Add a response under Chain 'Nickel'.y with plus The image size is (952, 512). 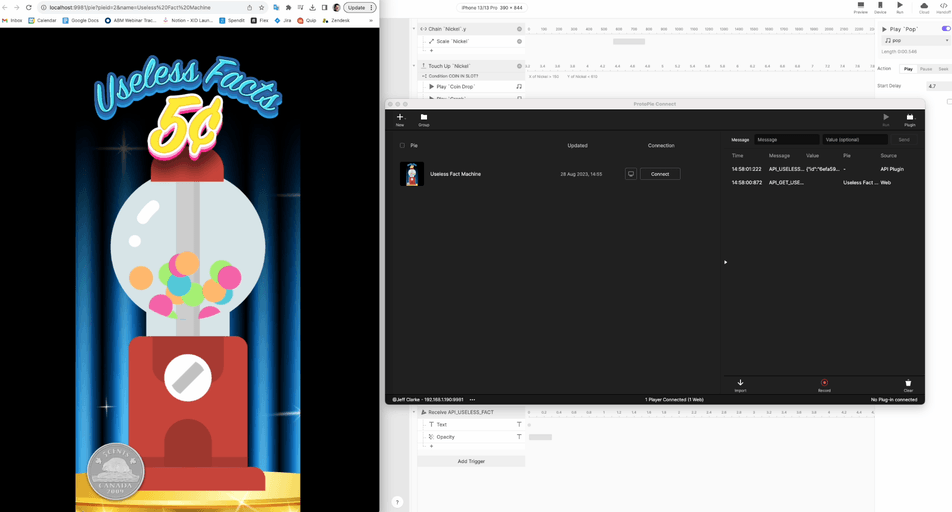(432, 50)
